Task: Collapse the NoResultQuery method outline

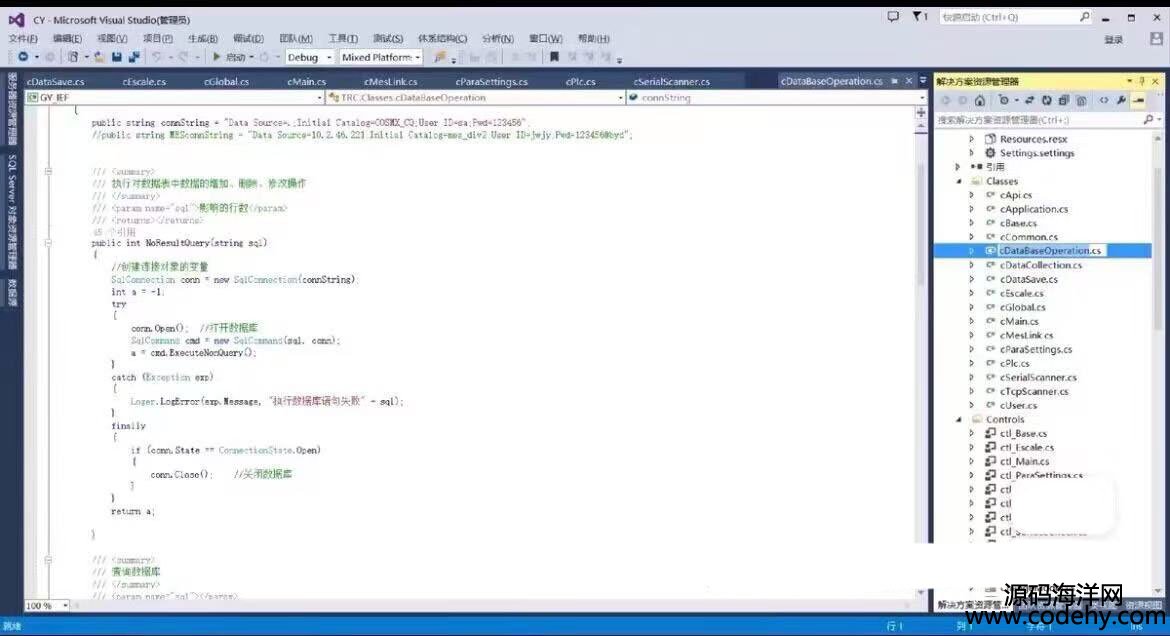Action: [49, 243]
